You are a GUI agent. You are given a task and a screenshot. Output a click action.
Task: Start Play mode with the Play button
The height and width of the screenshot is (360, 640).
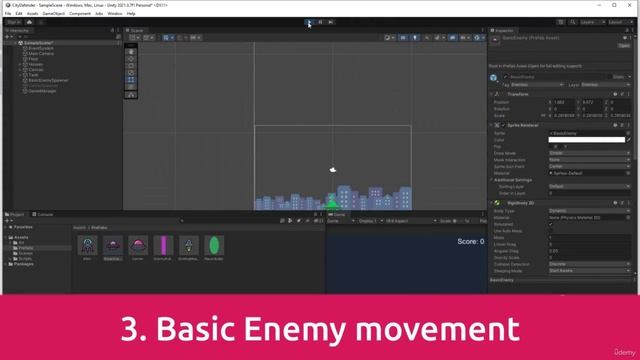coord(309,22)
